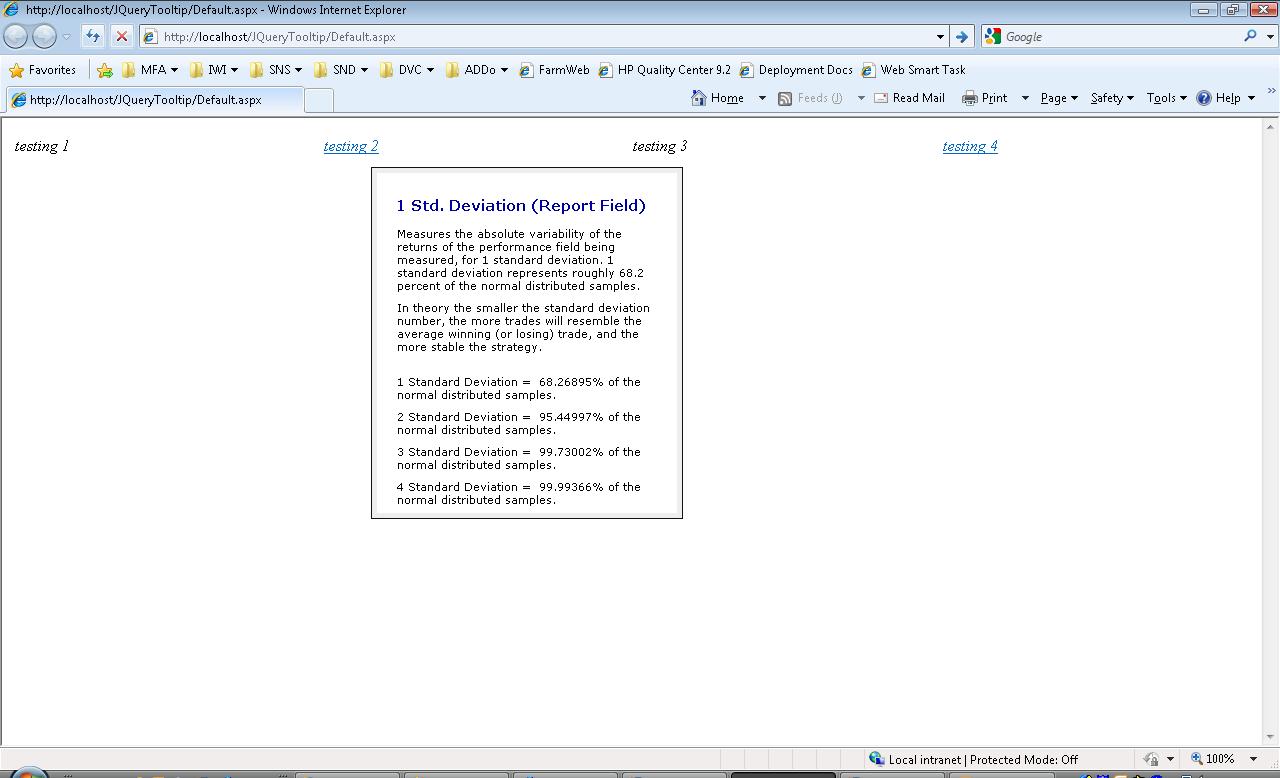Click the Go arrow beside address bar
Image resolution: width=1280 pixels, height=778 pixels.
pos(961,36)
